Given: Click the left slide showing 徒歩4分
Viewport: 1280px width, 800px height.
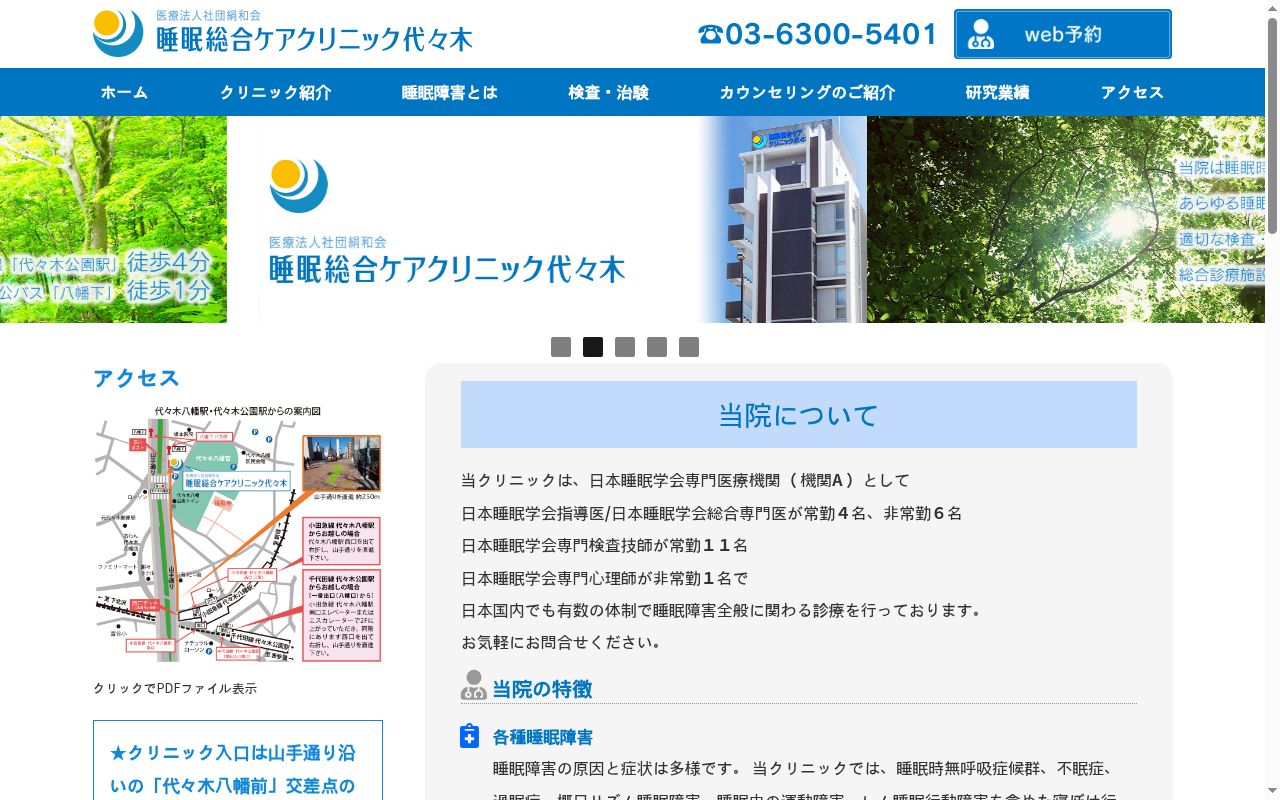Looking at the screenshot, I should click(113, 219).
